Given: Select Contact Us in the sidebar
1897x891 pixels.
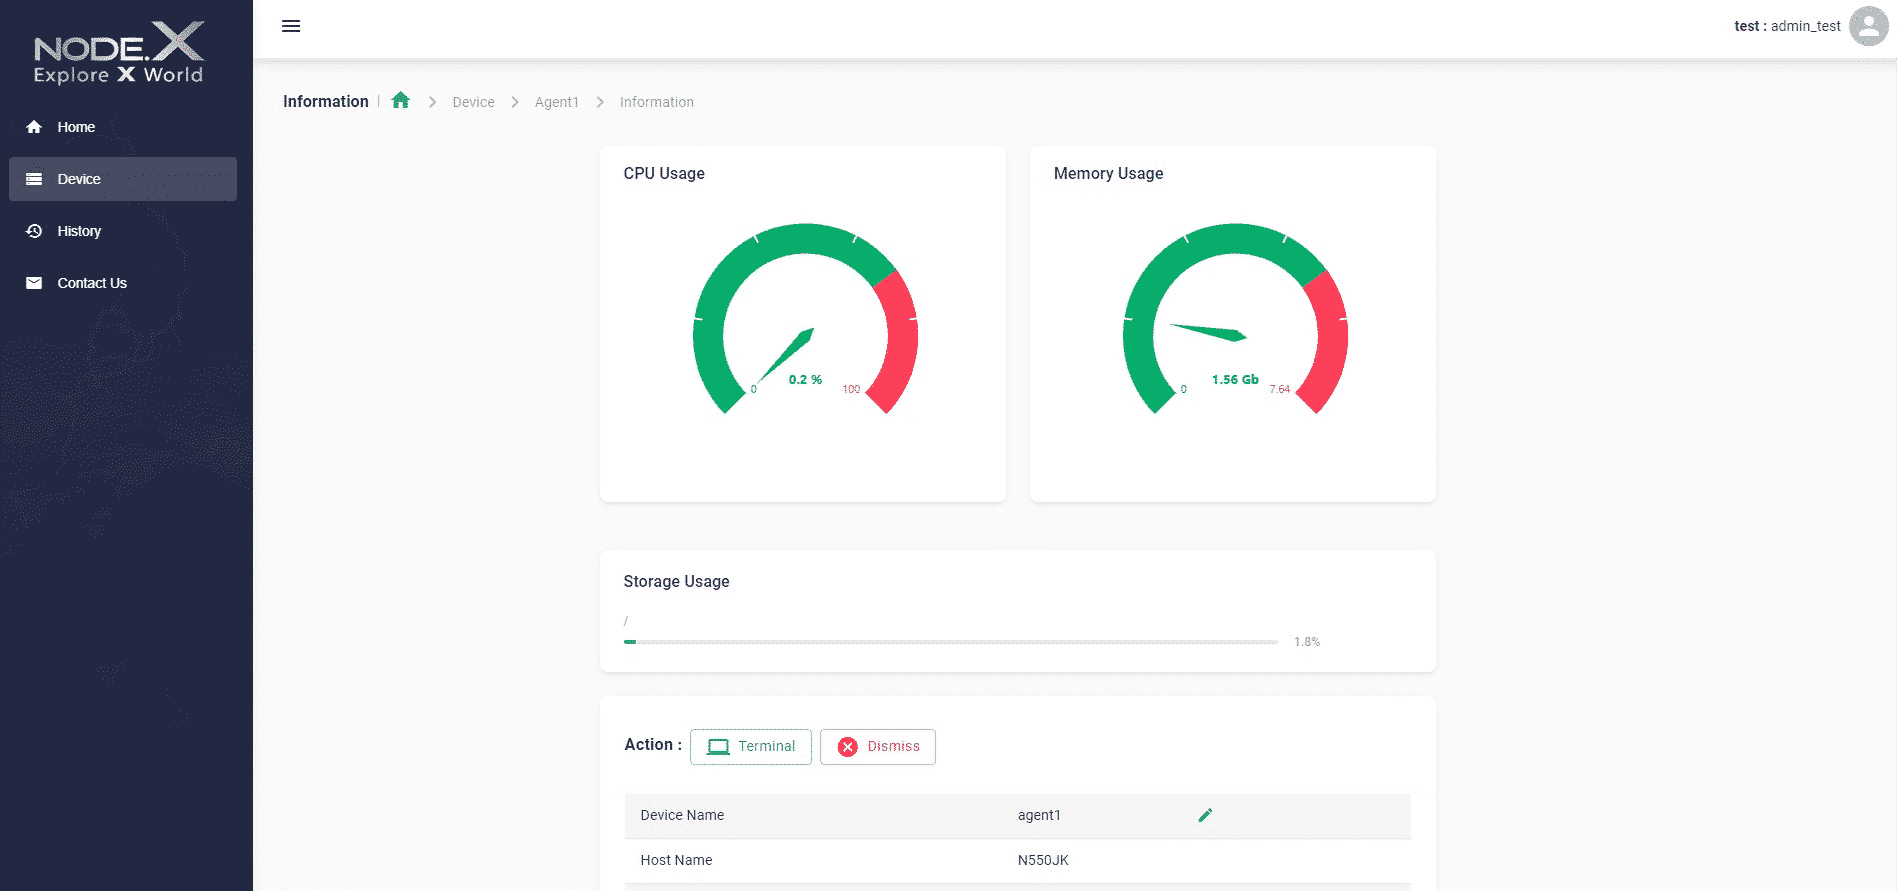Looking at the screenshot, I should click(x=92, y=283).
